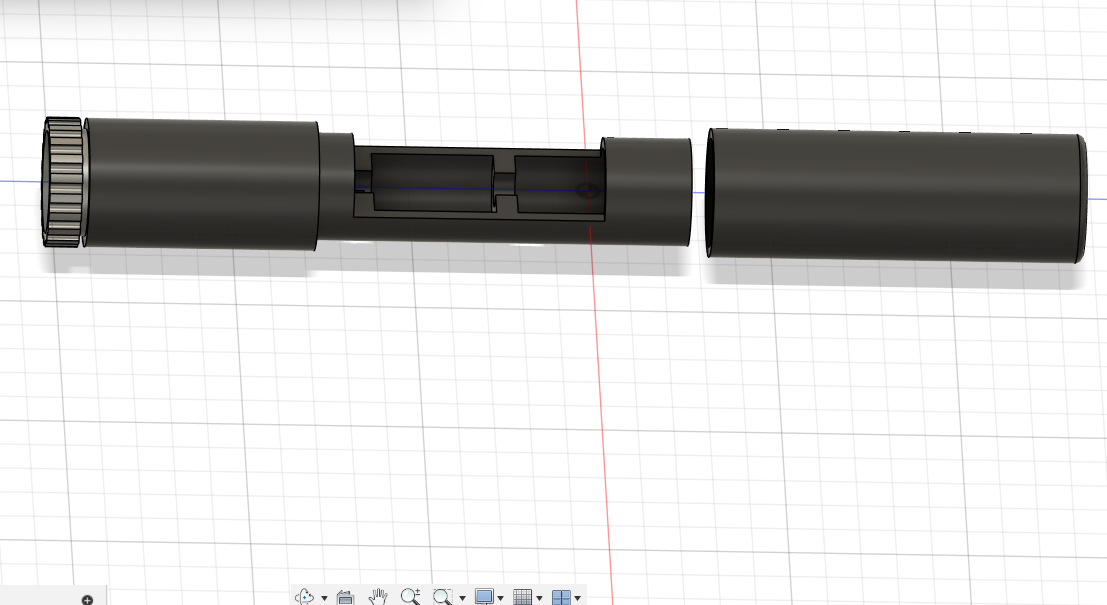Screen dimensions: 1107x605
Task: Select the Orbit tool in the navigation bar
Action: [305, 595]
